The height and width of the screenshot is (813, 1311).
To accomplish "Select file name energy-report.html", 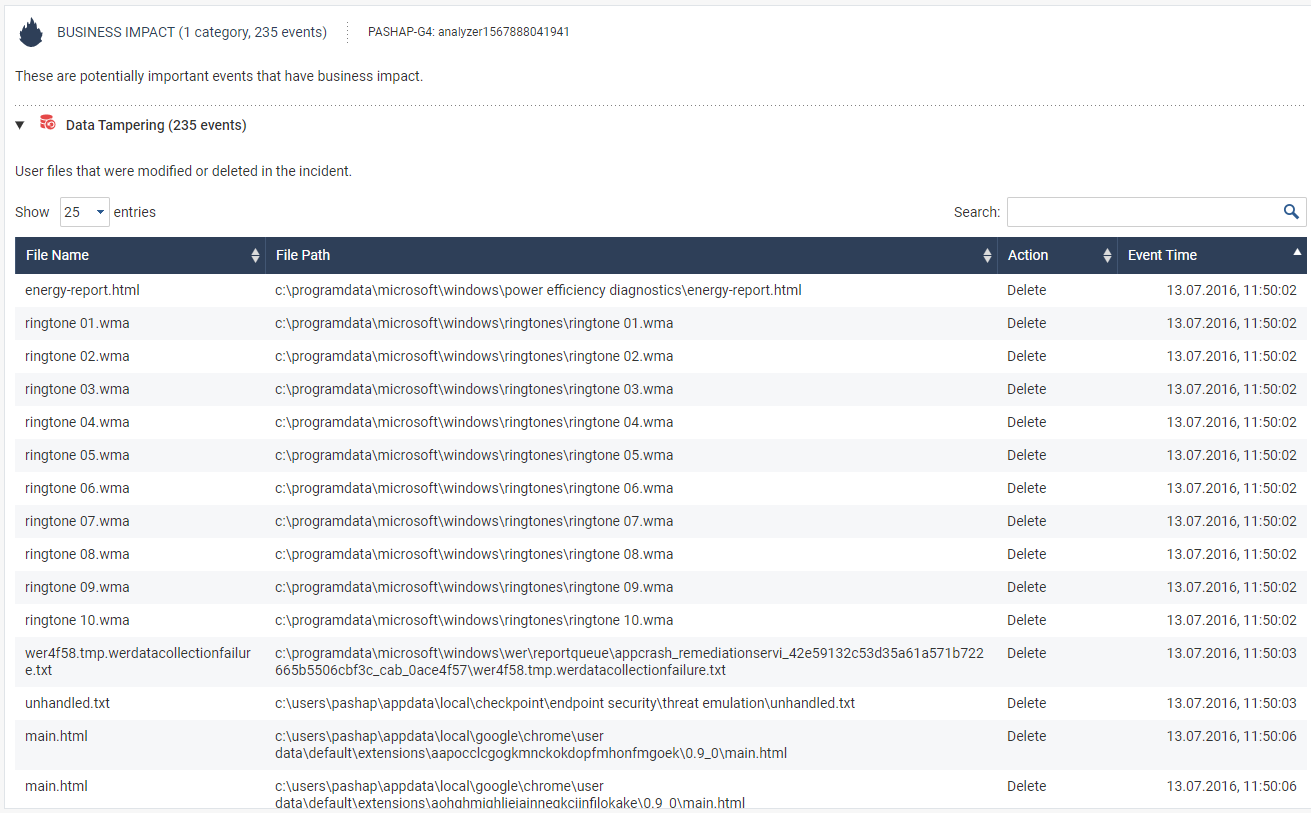I will pos(82,290).
